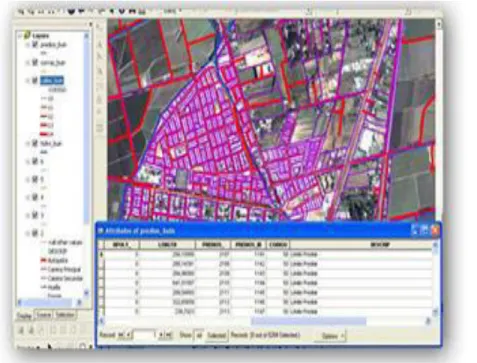
Task: Open the Autopista red line symbol
Action: click(43, 260)
